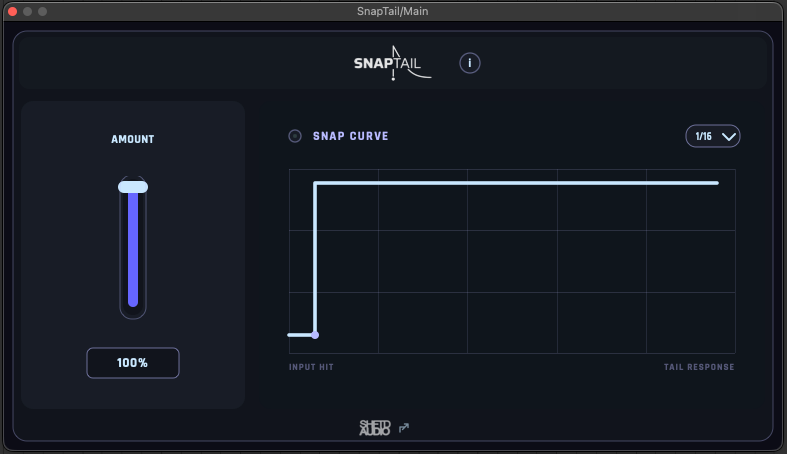Click the Shed Audio logo
The height and width of the screenshot is (454, 787).
click(x=374, y=427)
